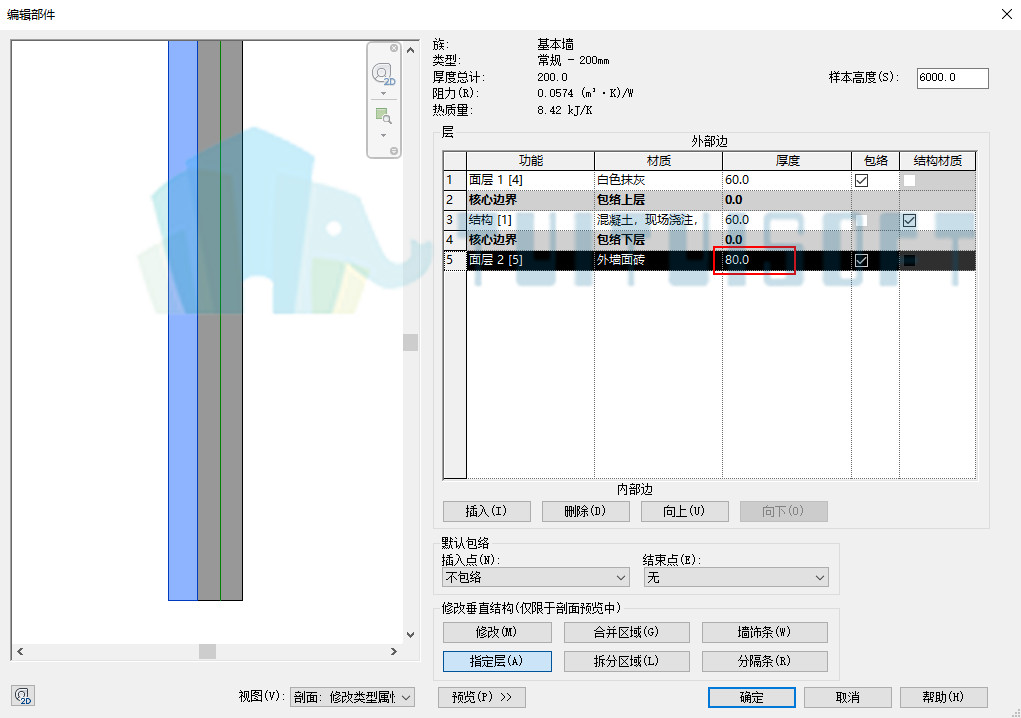This screenshot has height=718, width=1021.
Task: Click the 混凝土，现场浇注 material cell
Action: 658,220
